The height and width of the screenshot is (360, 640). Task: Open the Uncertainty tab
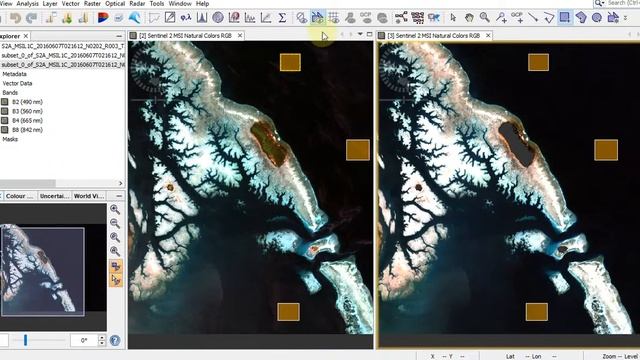click(54, 196)
